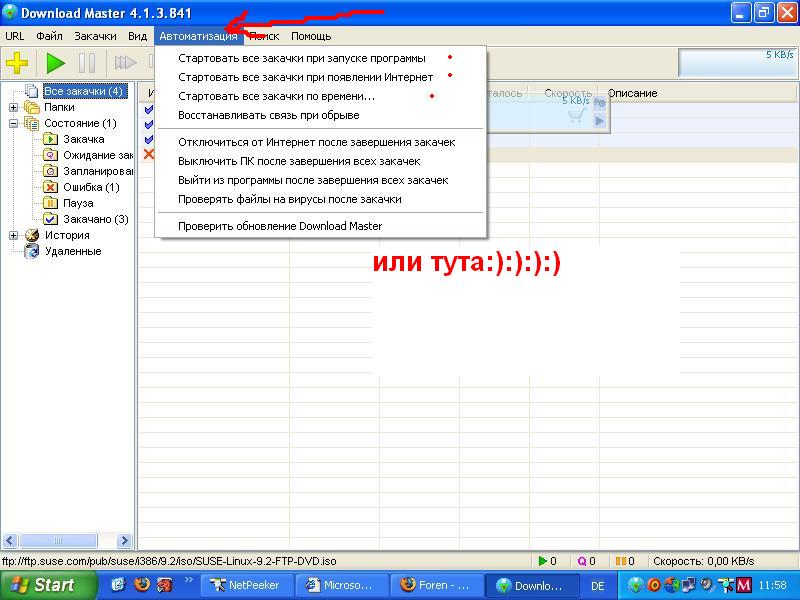Switch to the Microso... taskbar button
This screenshot has height=600, width=800.
[342, 585]
